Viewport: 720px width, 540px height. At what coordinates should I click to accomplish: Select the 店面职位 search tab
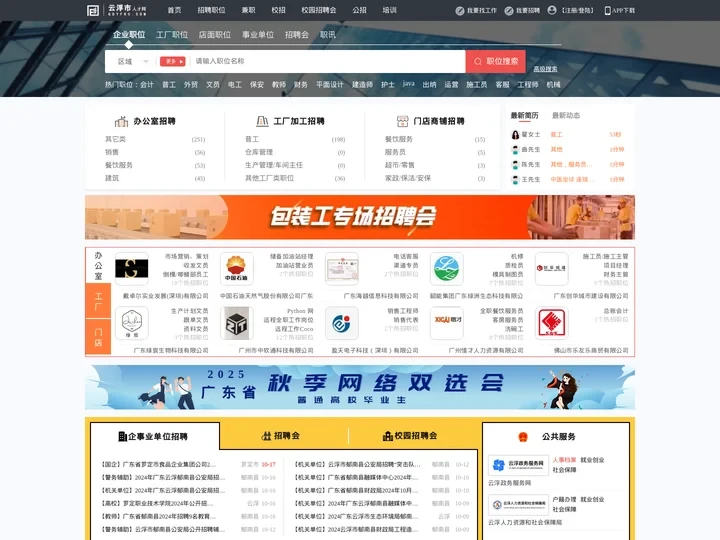(x=214, y=34)
